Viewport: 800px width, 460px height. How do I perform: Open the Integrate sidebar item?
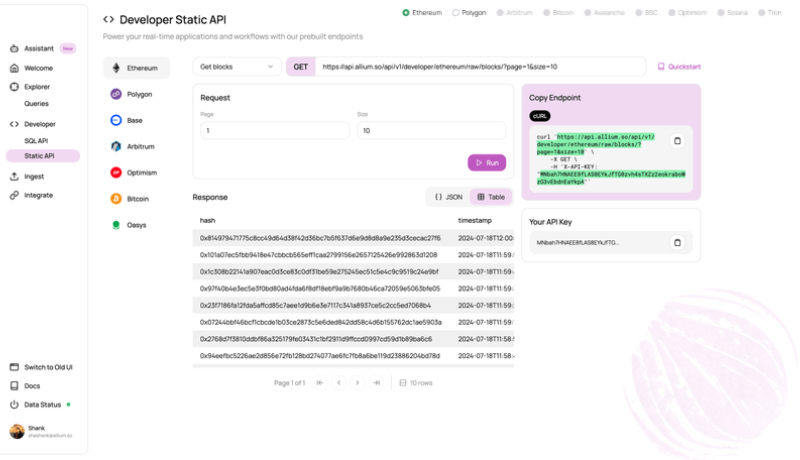[38, 195]
